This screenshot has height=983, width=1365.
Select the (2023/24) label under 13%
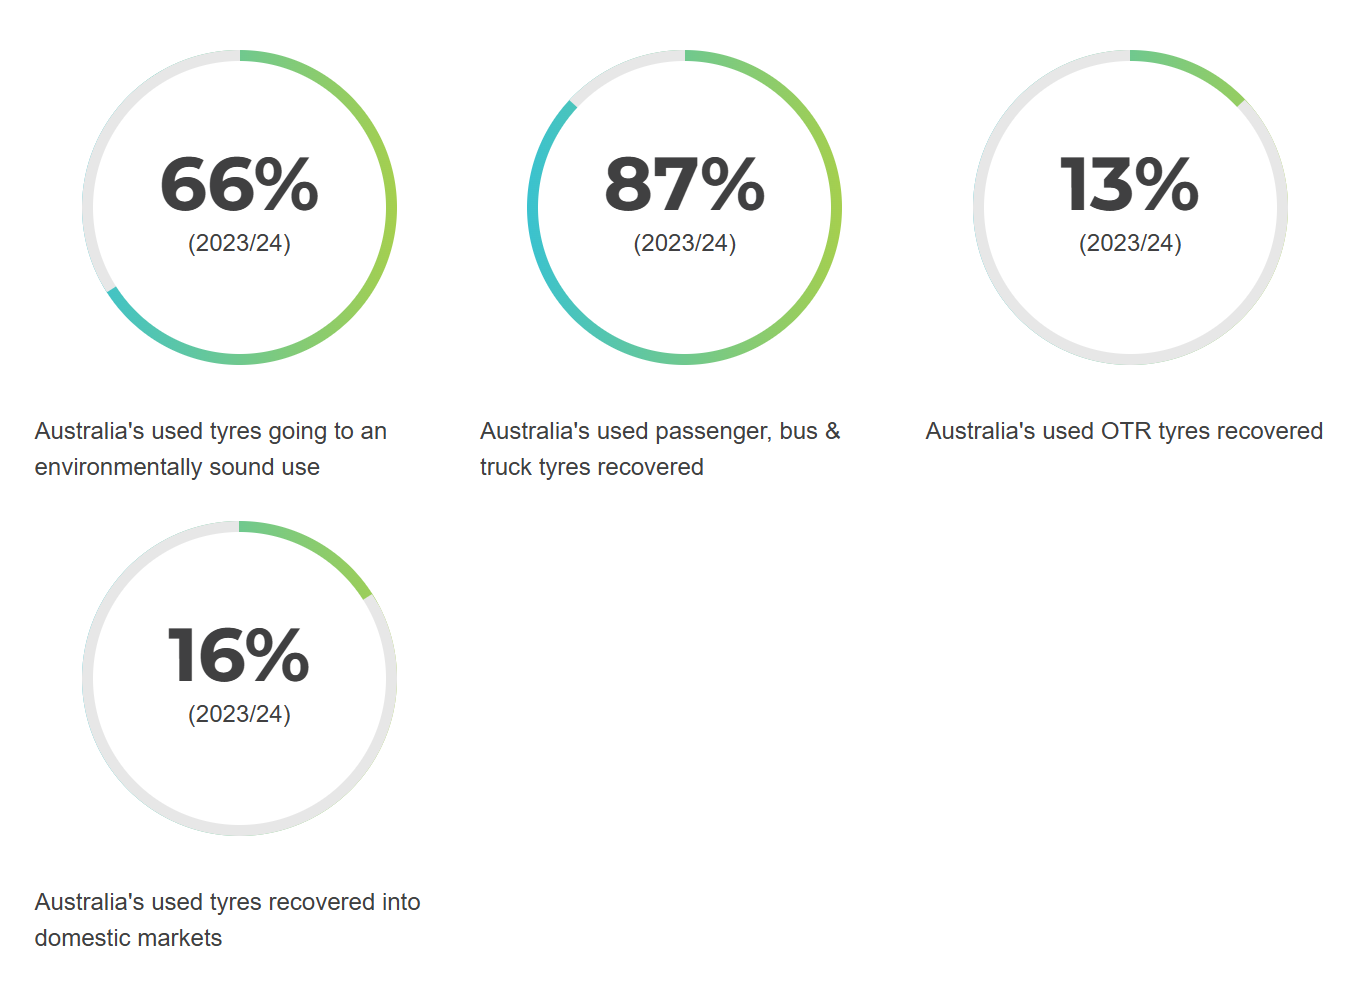1130,243
